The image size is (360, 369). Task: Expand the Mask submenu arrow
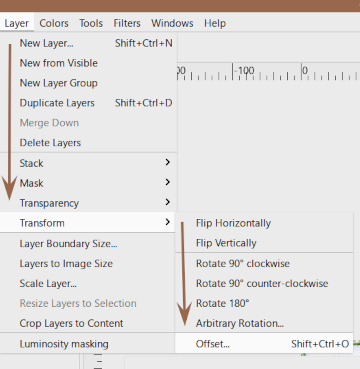[168, 182]
